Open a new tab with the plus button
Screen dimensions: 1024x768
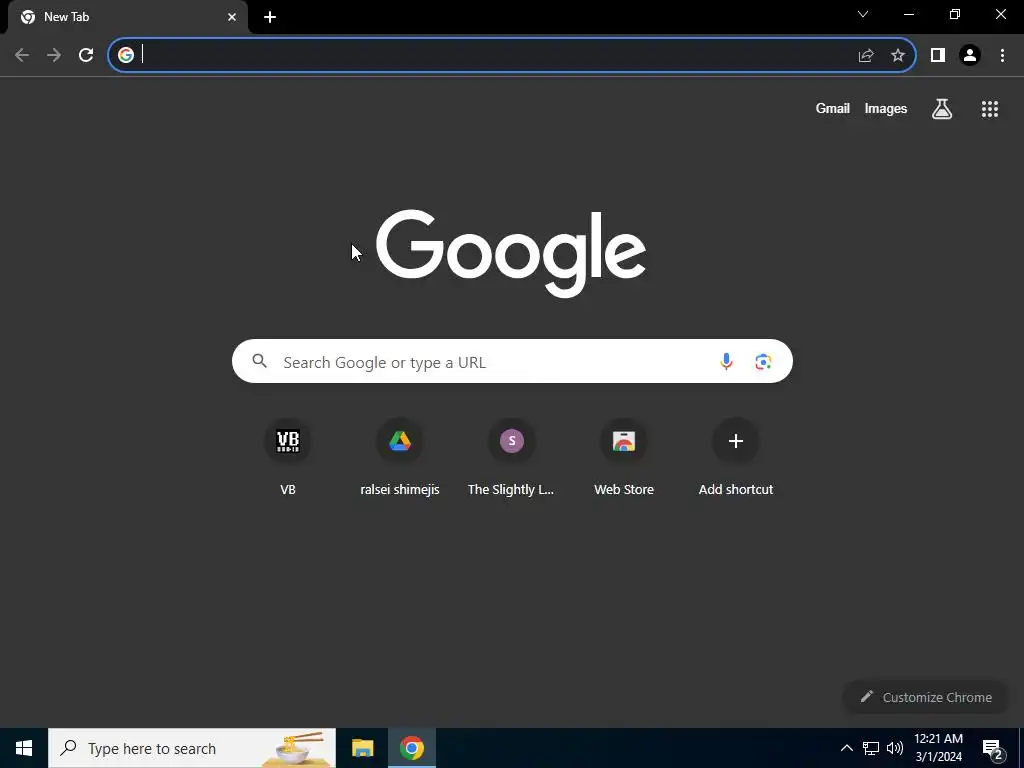coord(270,17)
